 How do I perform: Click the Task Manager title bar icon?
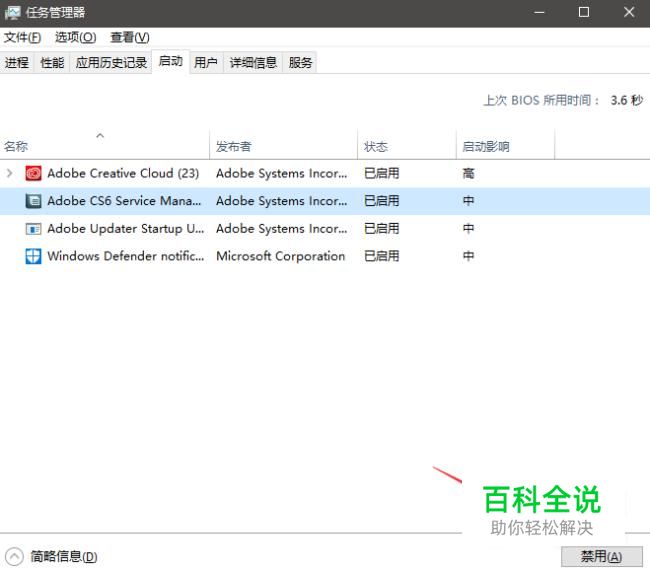coord(12,13)
